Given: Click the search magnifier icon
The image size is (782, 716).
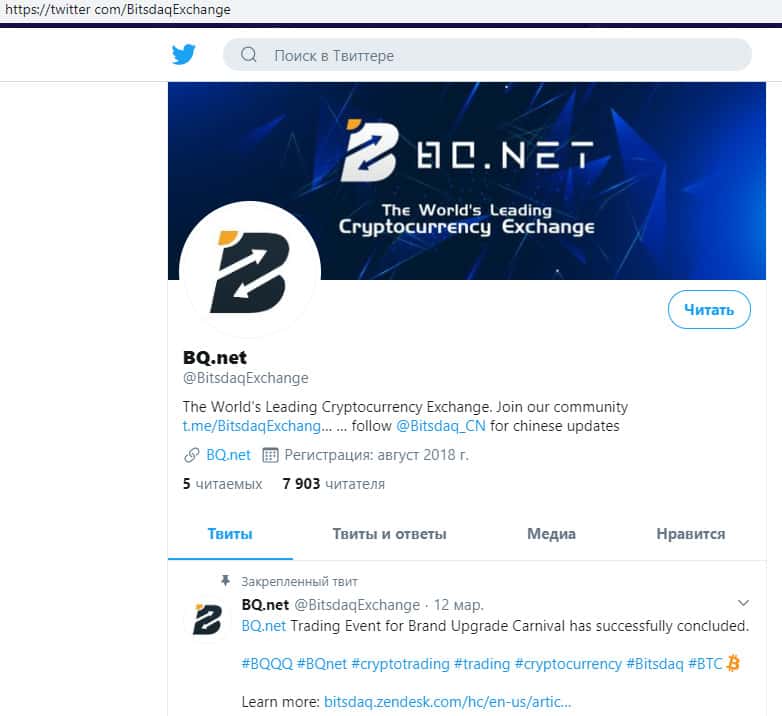Looking at the screenshot, I should point(249,55).
